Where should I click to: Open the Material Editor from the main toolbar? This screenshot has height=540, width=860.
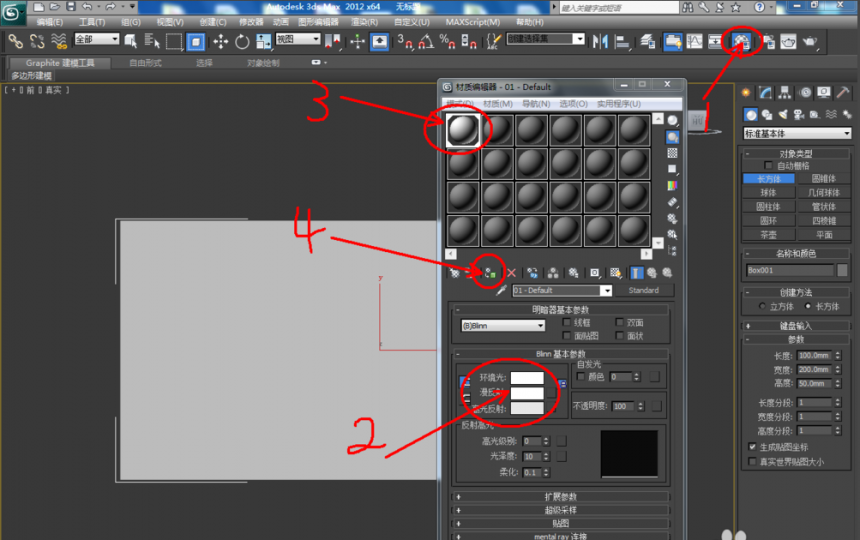pos(742,42)
